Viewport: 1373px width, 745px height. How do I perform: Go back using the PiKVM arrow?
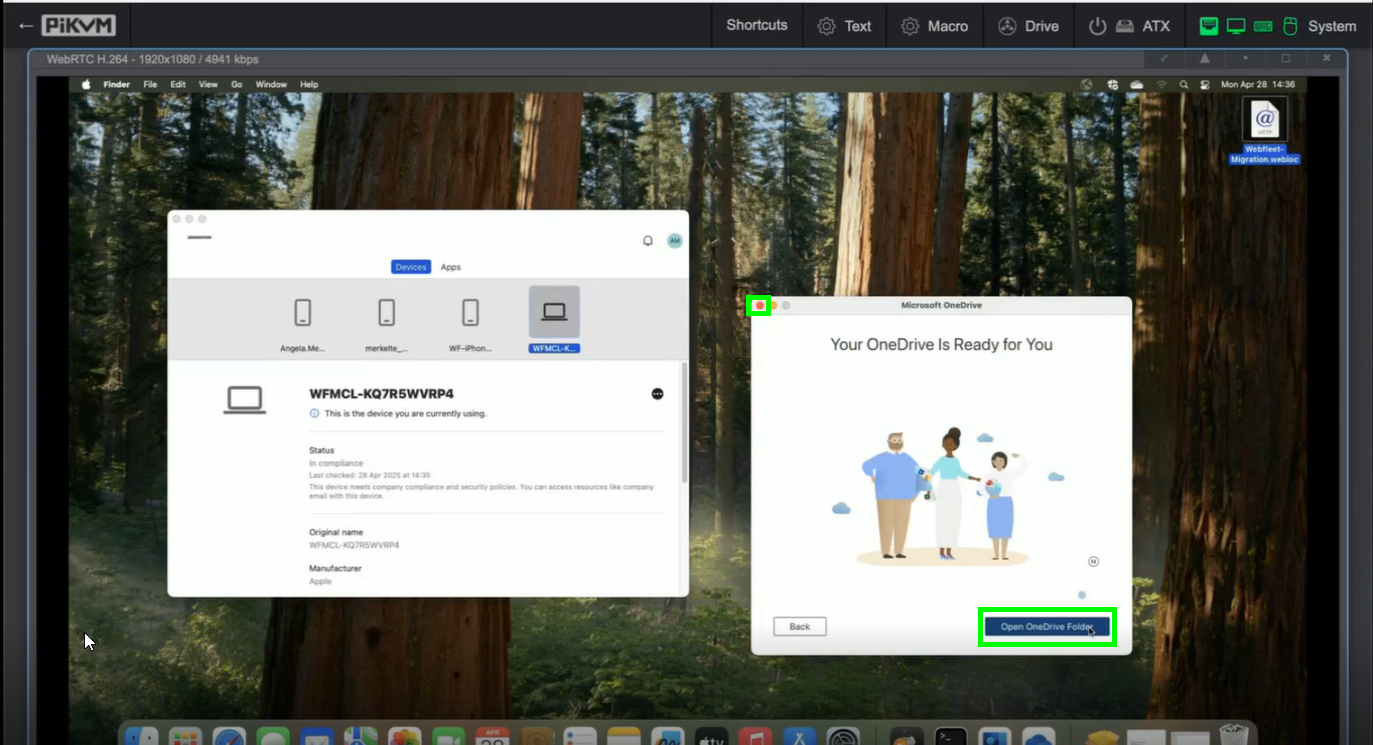(25, 26)
